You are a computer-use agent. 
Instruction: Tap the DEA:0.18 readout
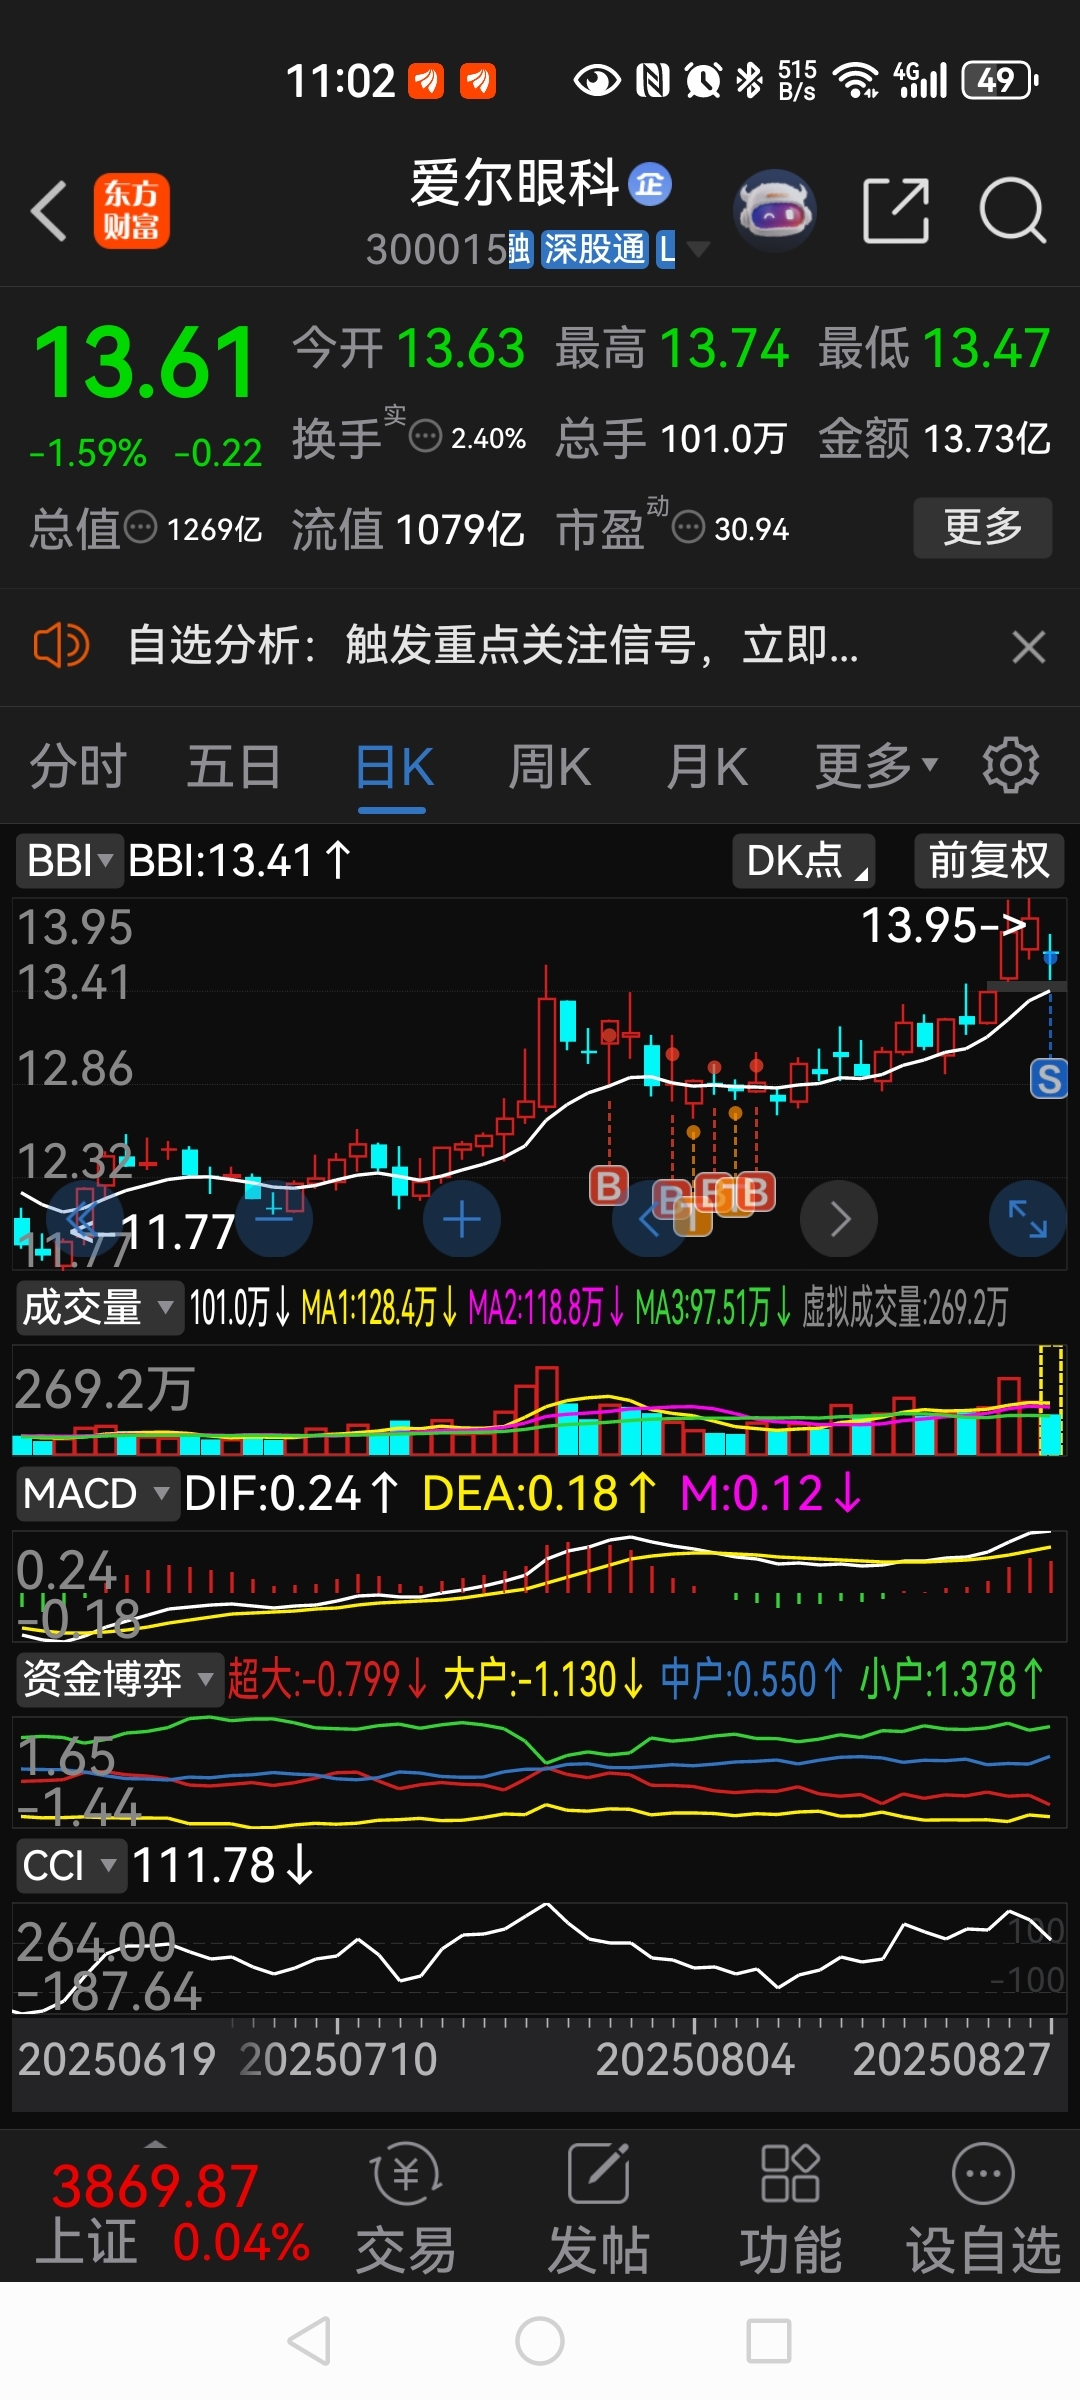click(540, 1494)
